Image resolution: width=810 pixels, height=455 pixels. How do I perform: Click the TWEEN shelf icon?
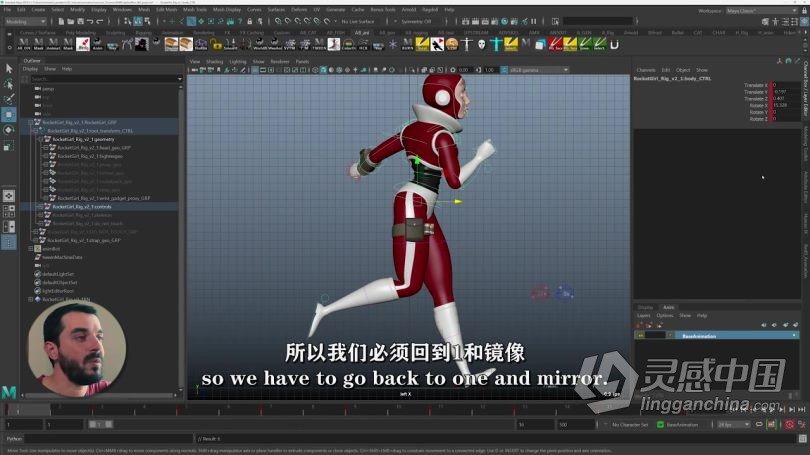319,44
